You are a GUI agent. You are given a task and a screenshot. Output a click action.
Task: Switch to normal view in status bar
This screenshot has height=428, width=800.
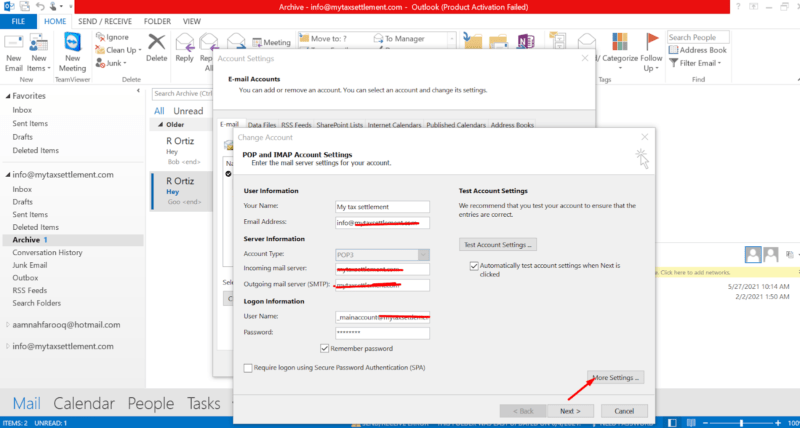coord(673,423)
